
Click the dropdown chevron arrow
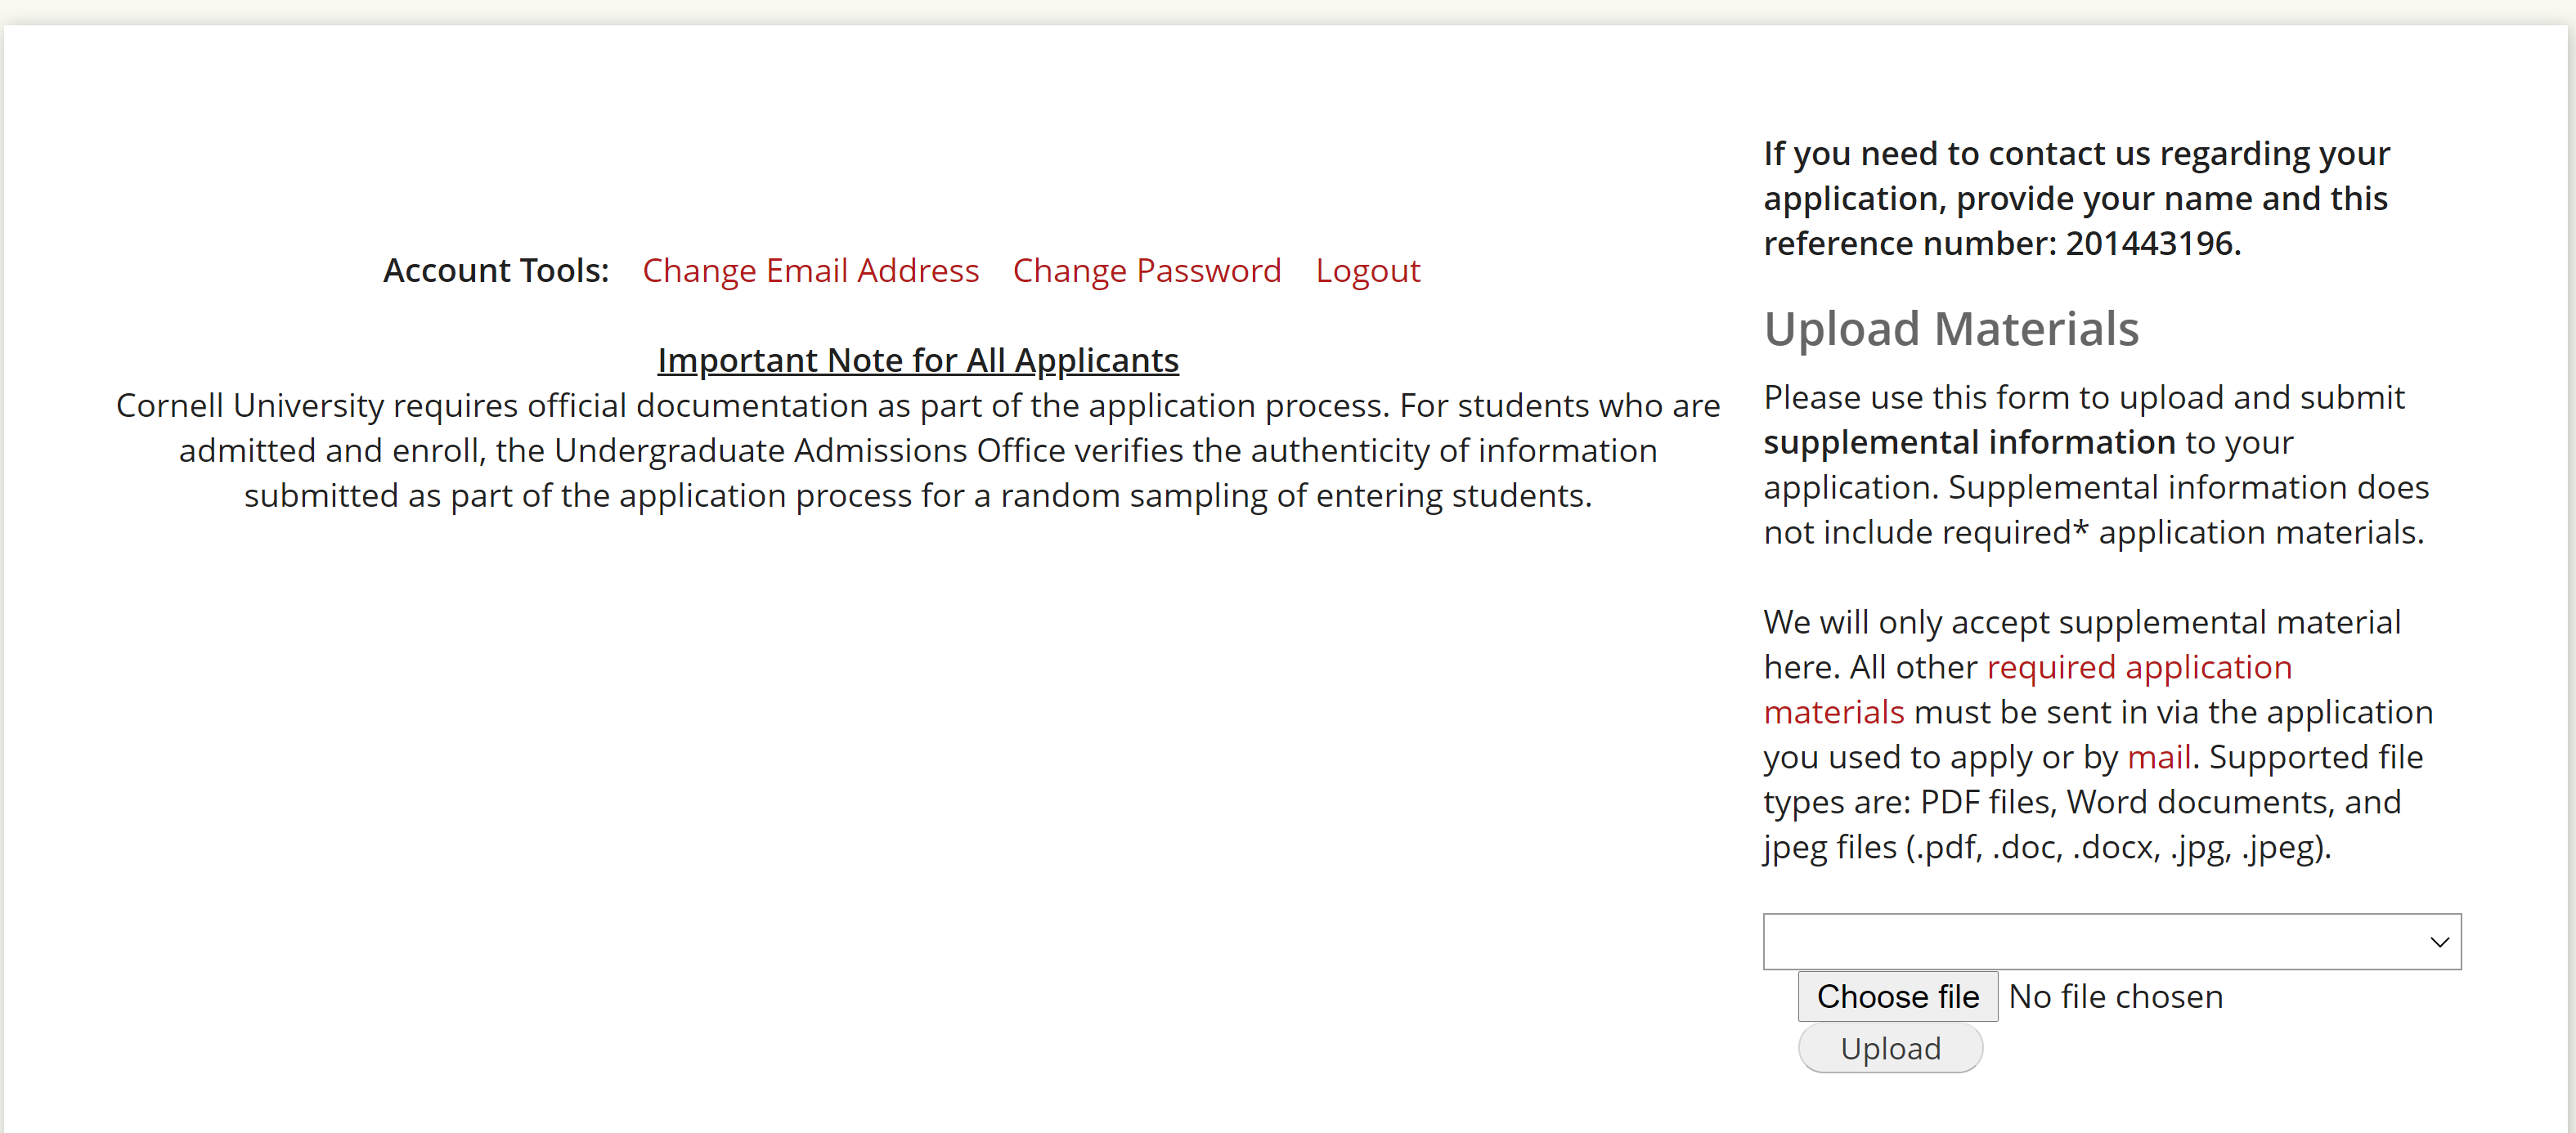click(x=2439, y=942)
